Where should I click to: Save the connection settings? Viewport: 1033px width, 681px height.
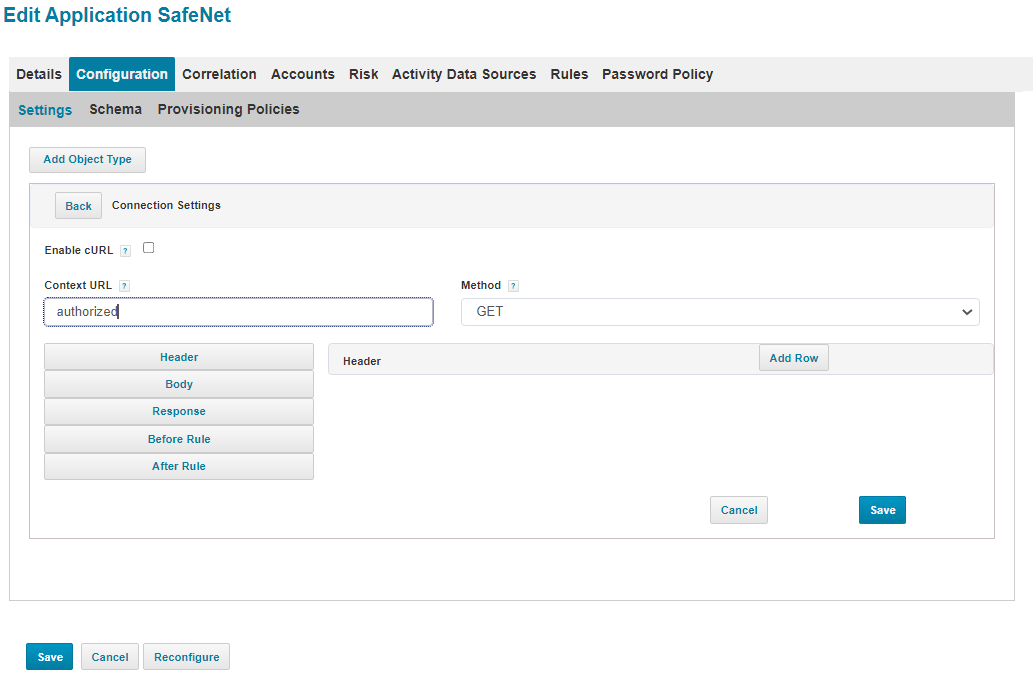coord(882,510)
